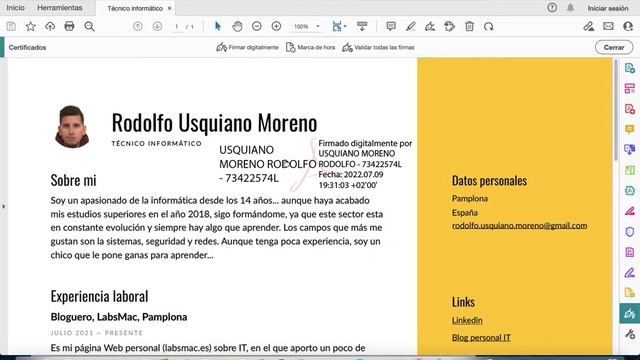Add a comment note
The image size is (640, 360).
(x=391, y=27)
